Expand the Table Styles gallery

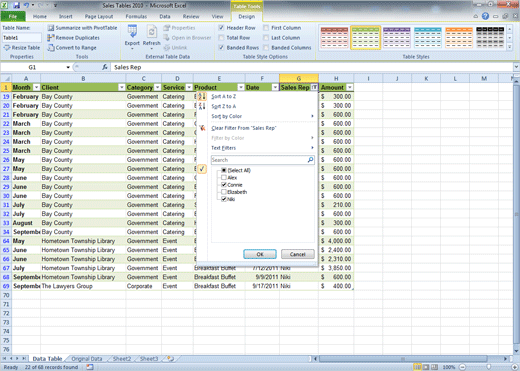coord(510,47)
